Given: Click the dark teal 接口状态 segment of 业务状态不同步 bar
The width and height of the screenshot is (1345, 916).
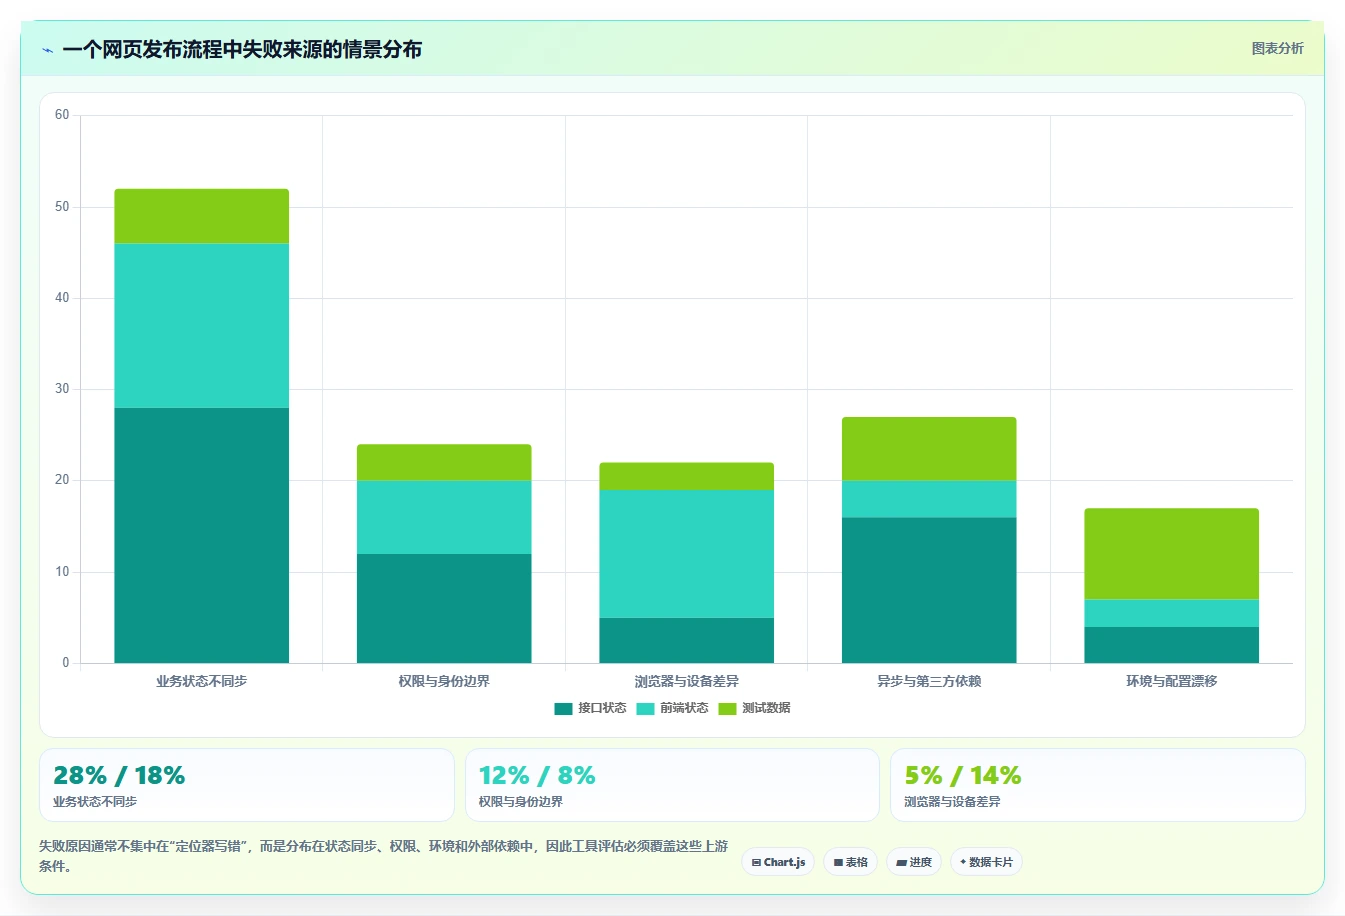Looking at the screenshot, I should [202, 535].
